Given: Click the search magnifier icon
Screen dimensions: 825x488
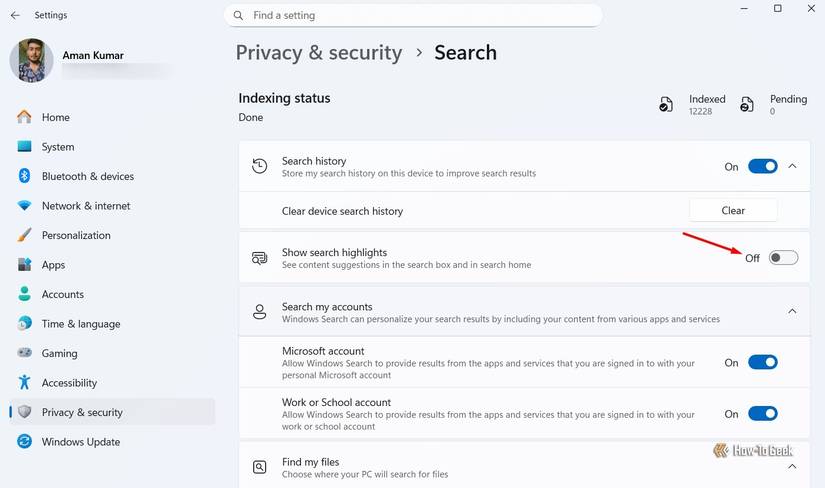Looking at the screenshot, I should [x=239, y=16].
